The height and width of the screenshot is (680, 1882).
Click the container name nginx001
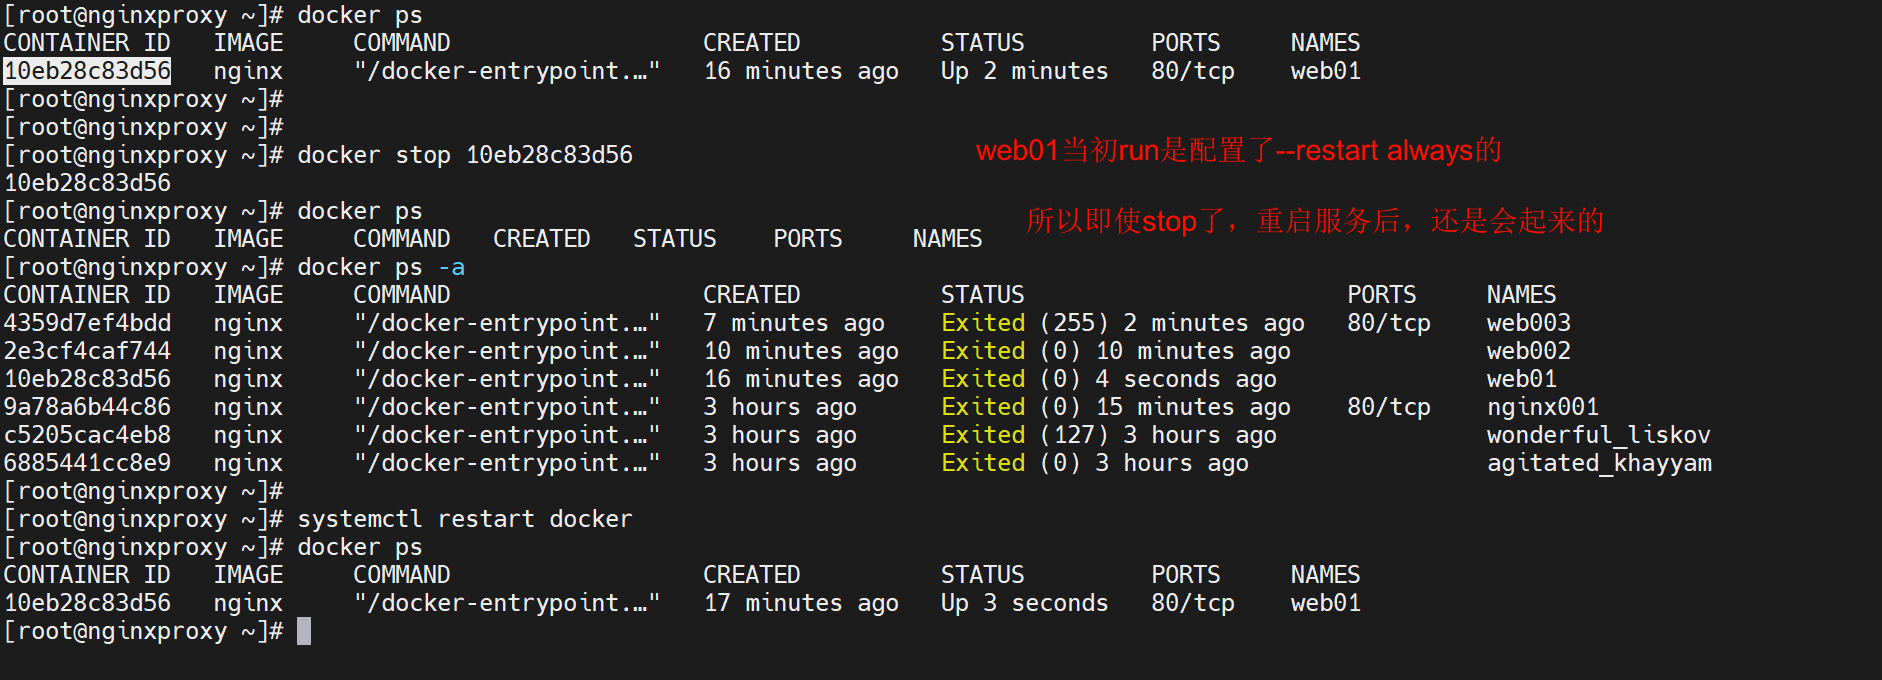coord(1542,407)
